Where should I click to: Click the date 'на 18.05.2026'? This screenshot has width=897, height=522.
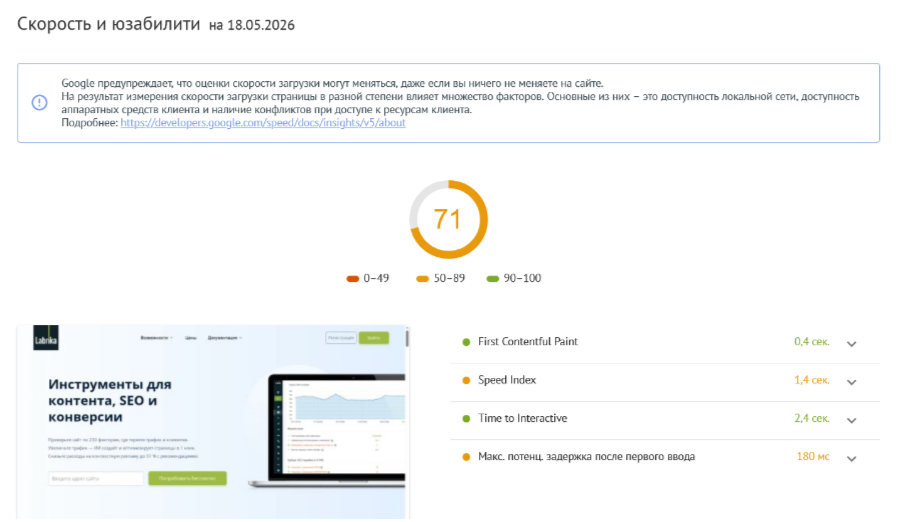point(252,25)
